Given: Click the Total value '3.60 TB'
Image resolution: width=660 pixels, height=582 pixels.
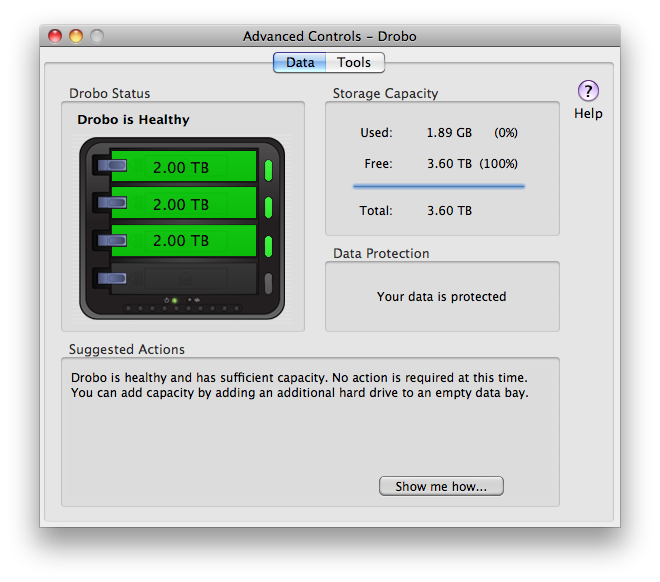Looking at the screenshot, I should tap(449, 210).
